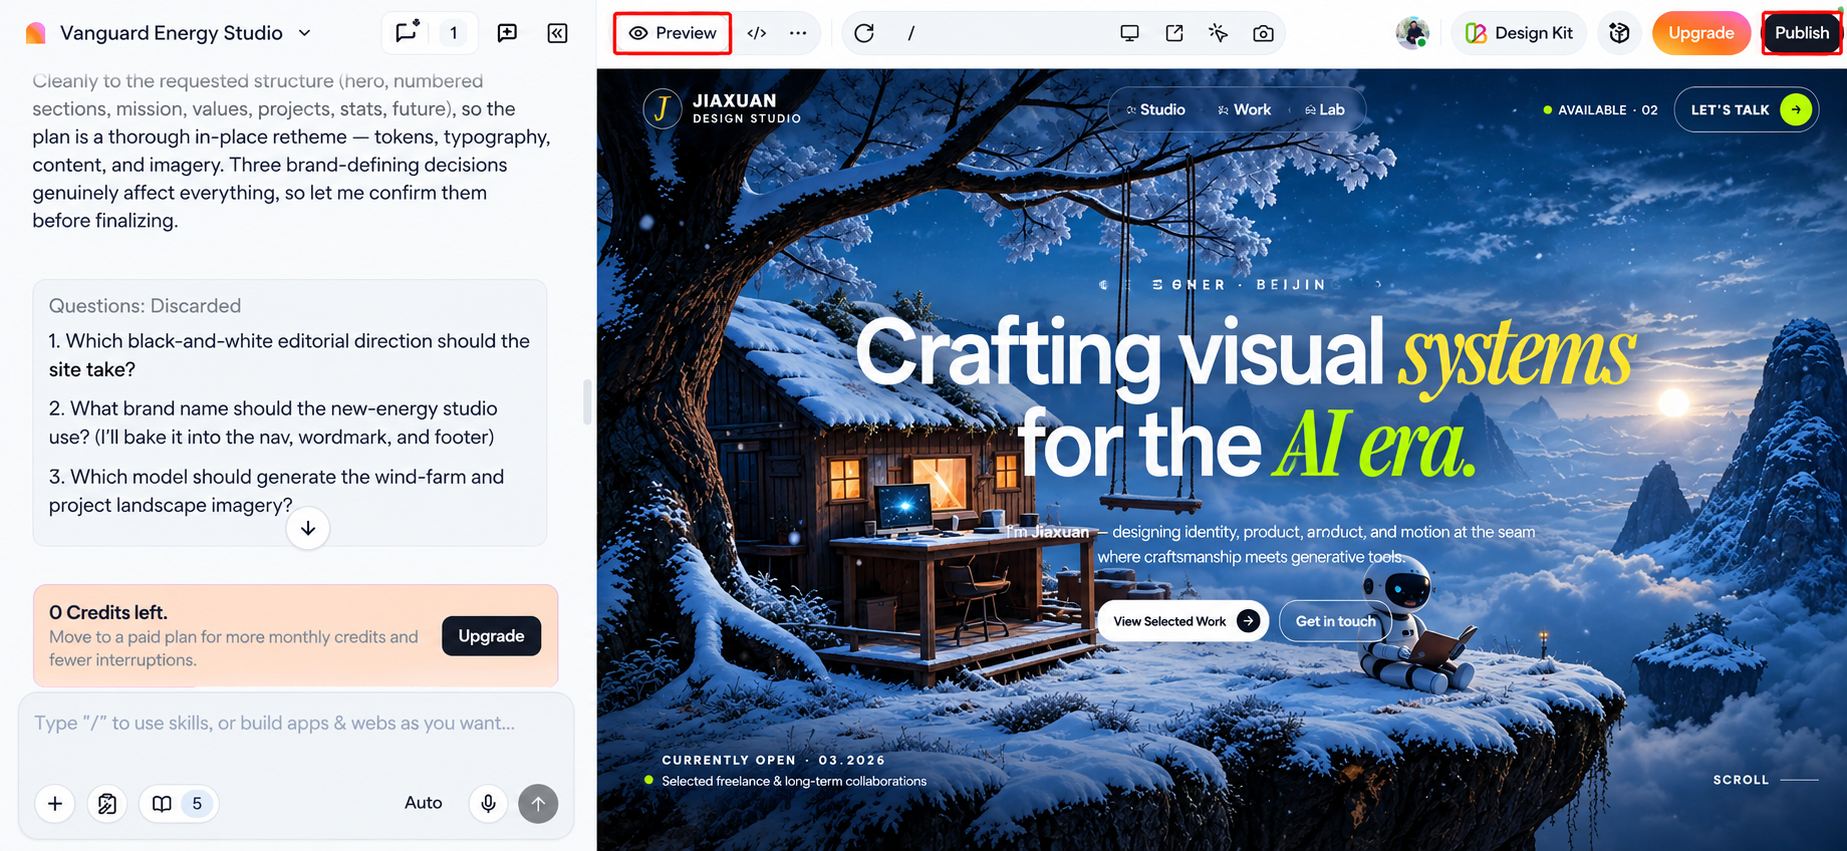Open the Studio nav item in preview
The width and height of the screenshot is (1847, 851).
pos(1155,110)
